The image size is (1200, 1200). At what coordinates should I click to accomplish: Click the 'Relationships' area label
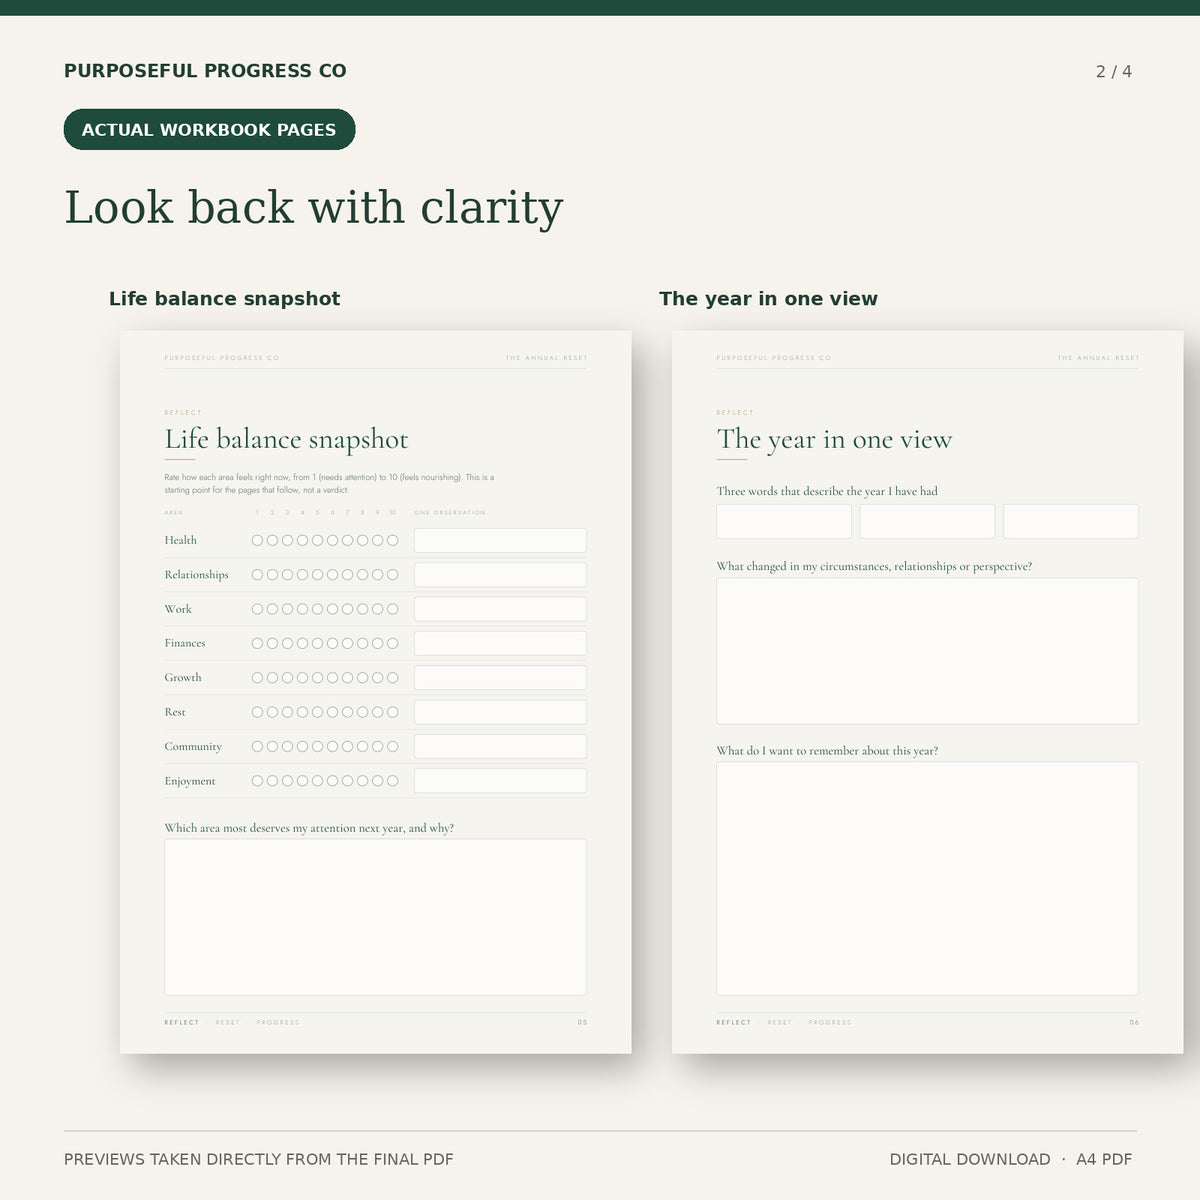tap(196, 575)
